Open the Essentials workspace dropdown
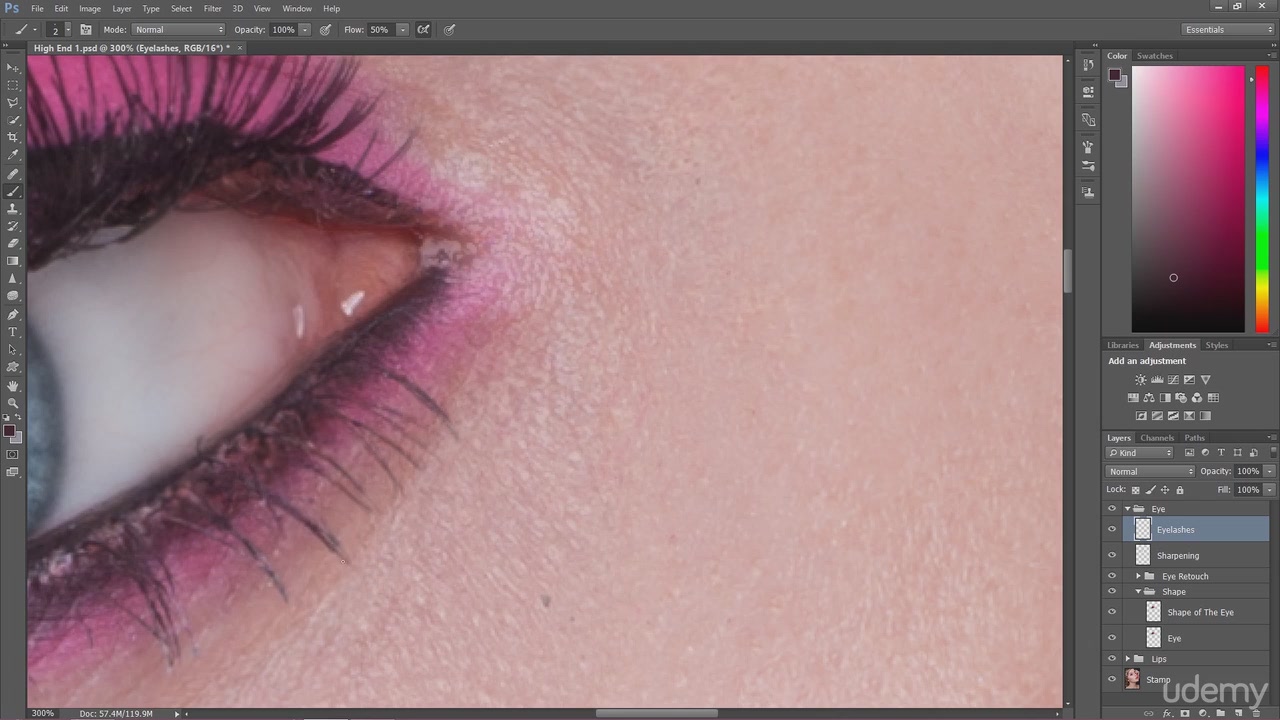The width and height of the screenshot is (1280, 720). [1228, 30]
